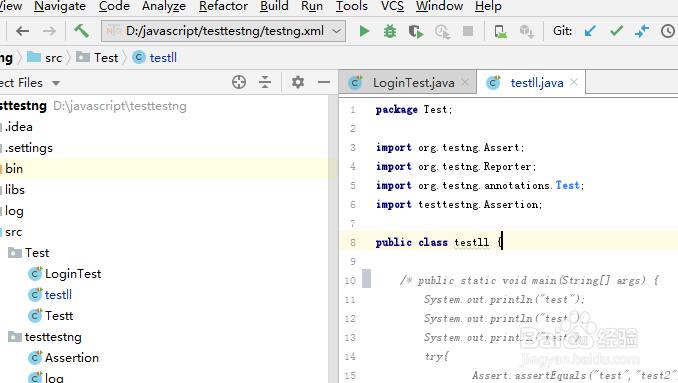Open the Run menu
Viewport: 678px width, 383px height.
point(312,6)
